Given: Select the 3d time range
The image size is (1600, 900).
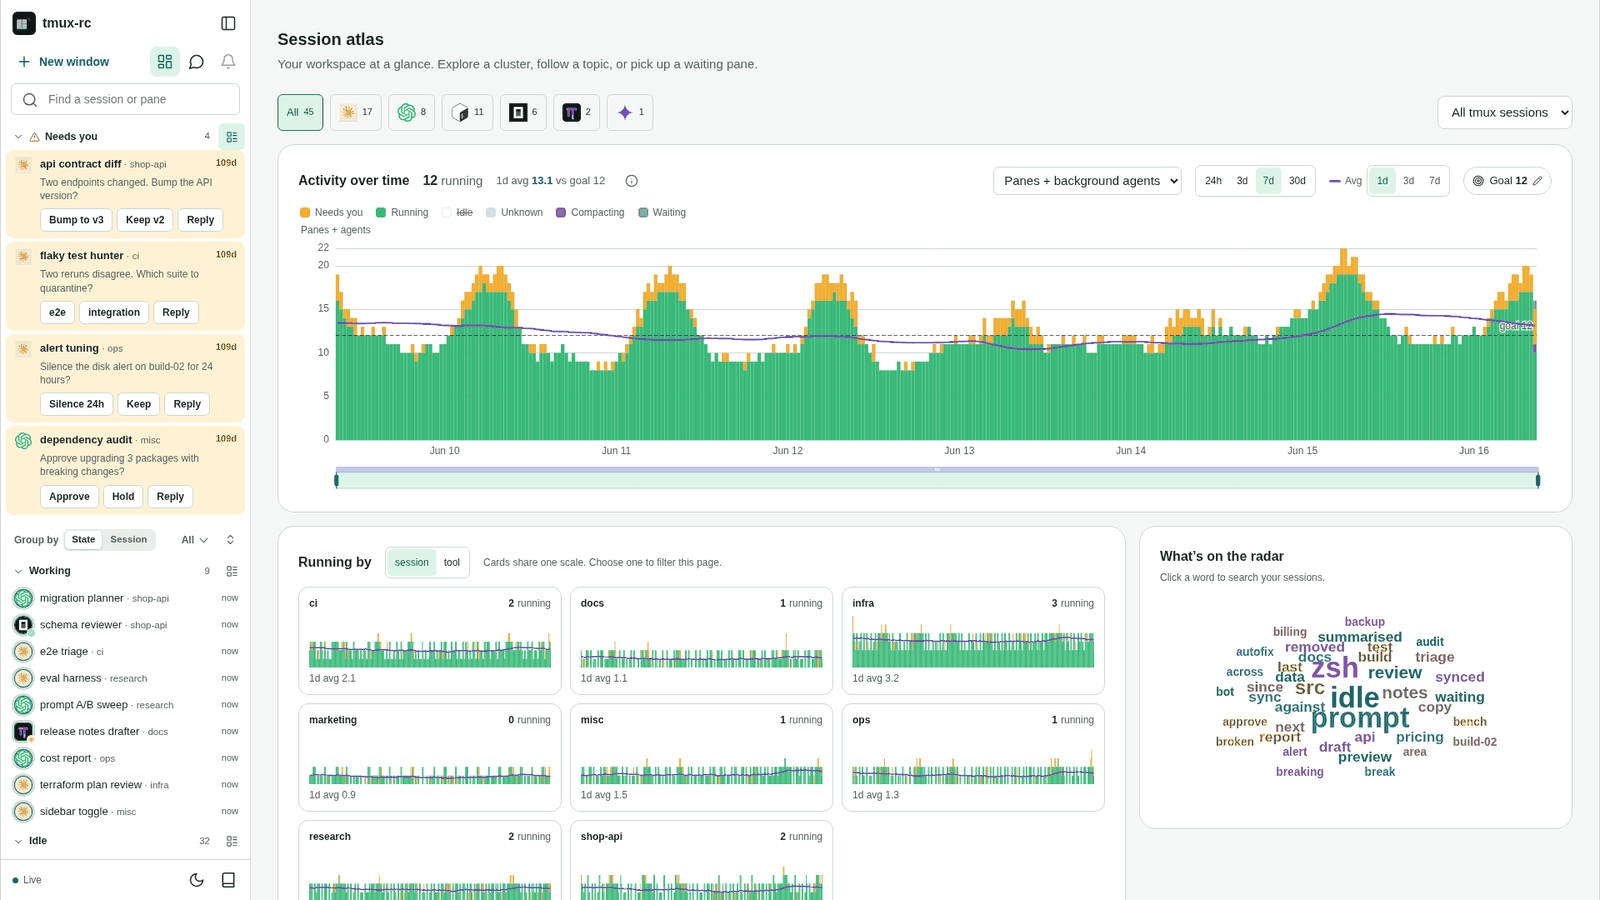Looking at the screenshot, I should [1242, 181].
